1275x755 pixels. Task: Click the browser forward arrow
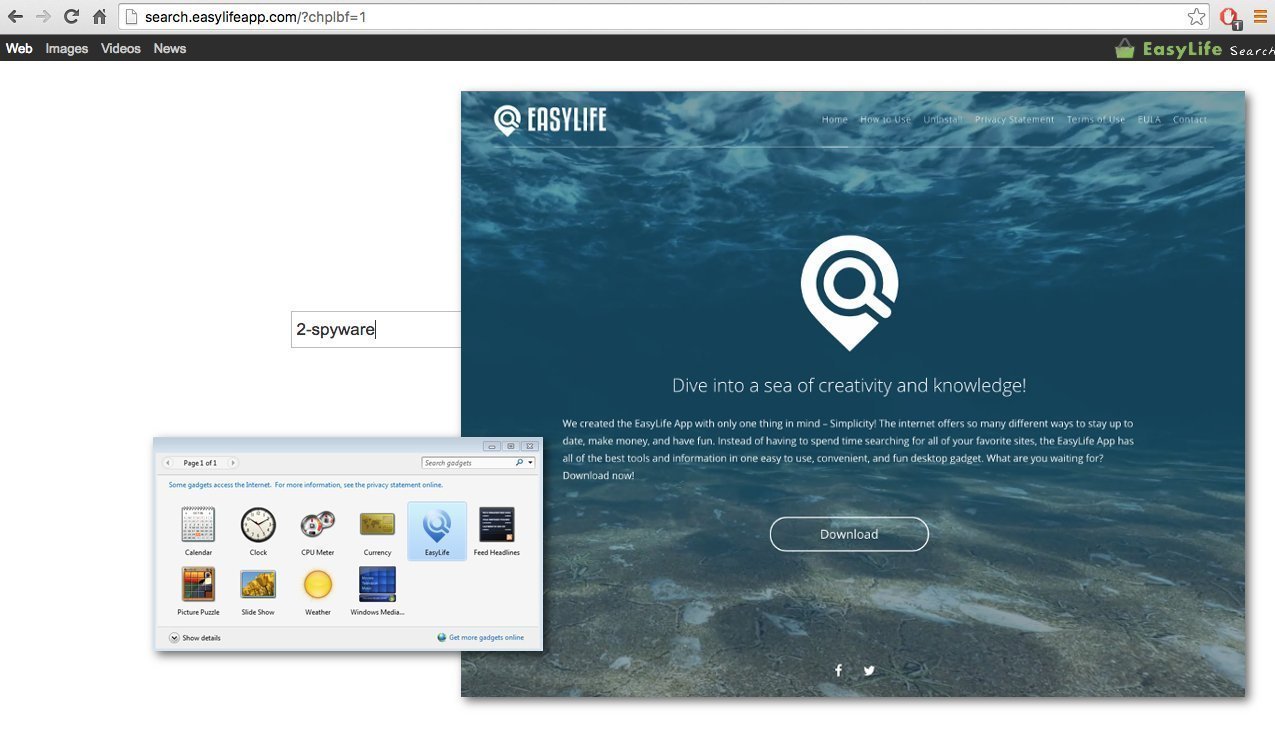click(43, 16)
